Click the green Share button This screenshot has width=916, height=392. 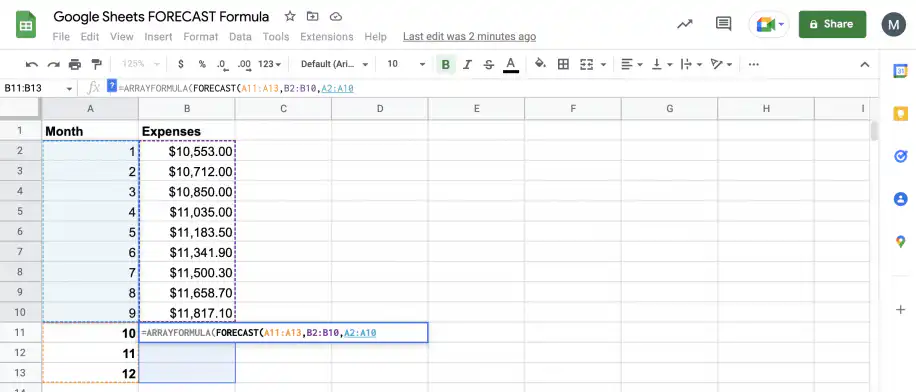click(832, 24)
